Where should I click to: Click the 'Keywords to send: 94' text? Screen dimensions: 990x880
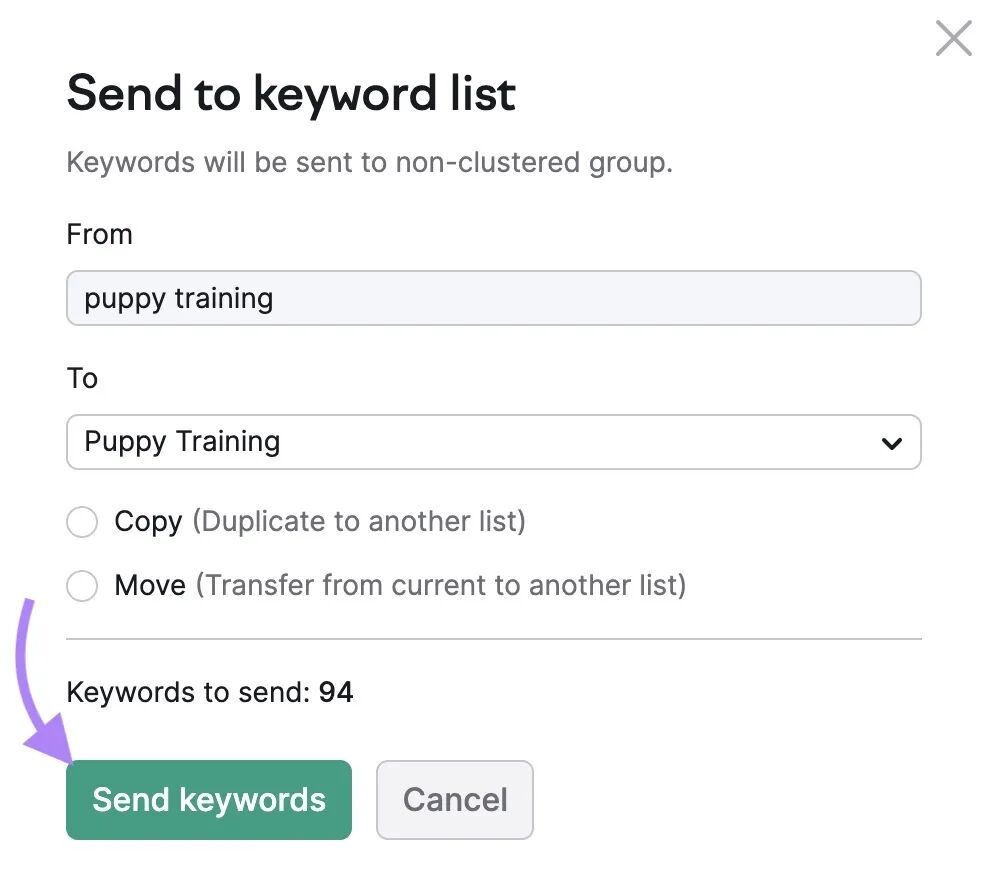pos(210,692)
